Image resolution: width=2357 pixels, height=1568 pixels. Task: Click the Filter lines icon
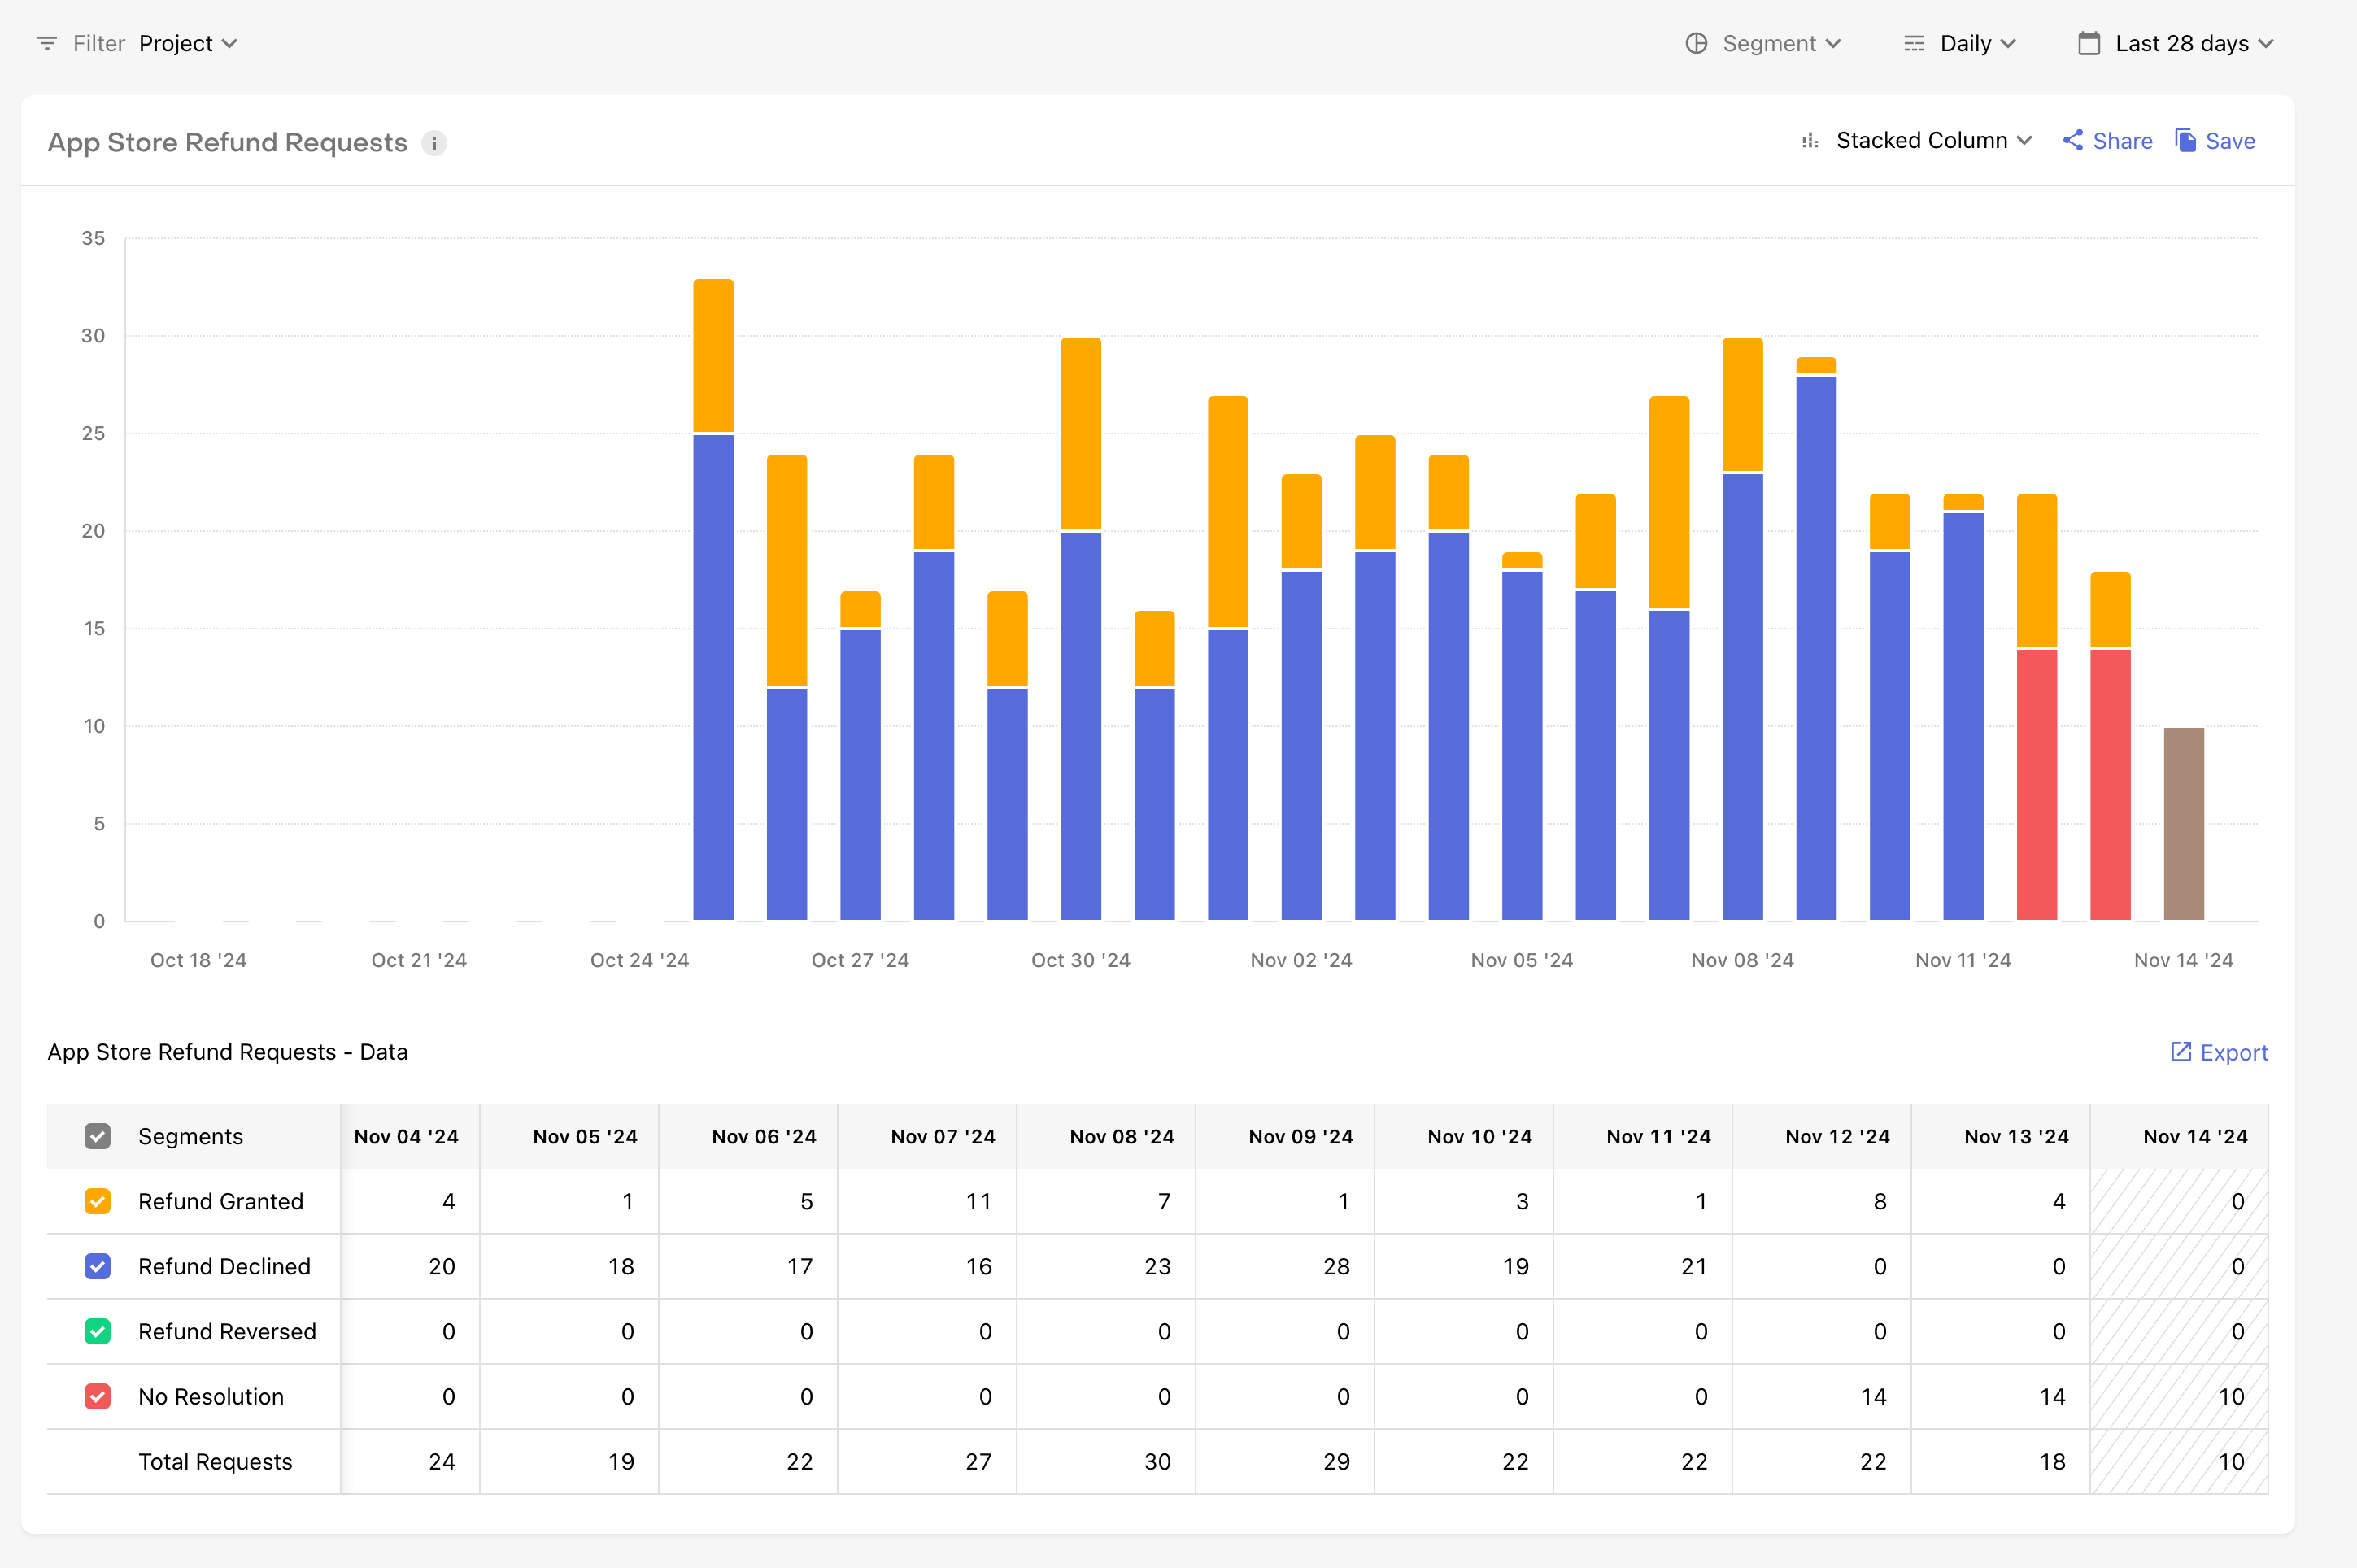pyautogui.click(x=46, y=43)
